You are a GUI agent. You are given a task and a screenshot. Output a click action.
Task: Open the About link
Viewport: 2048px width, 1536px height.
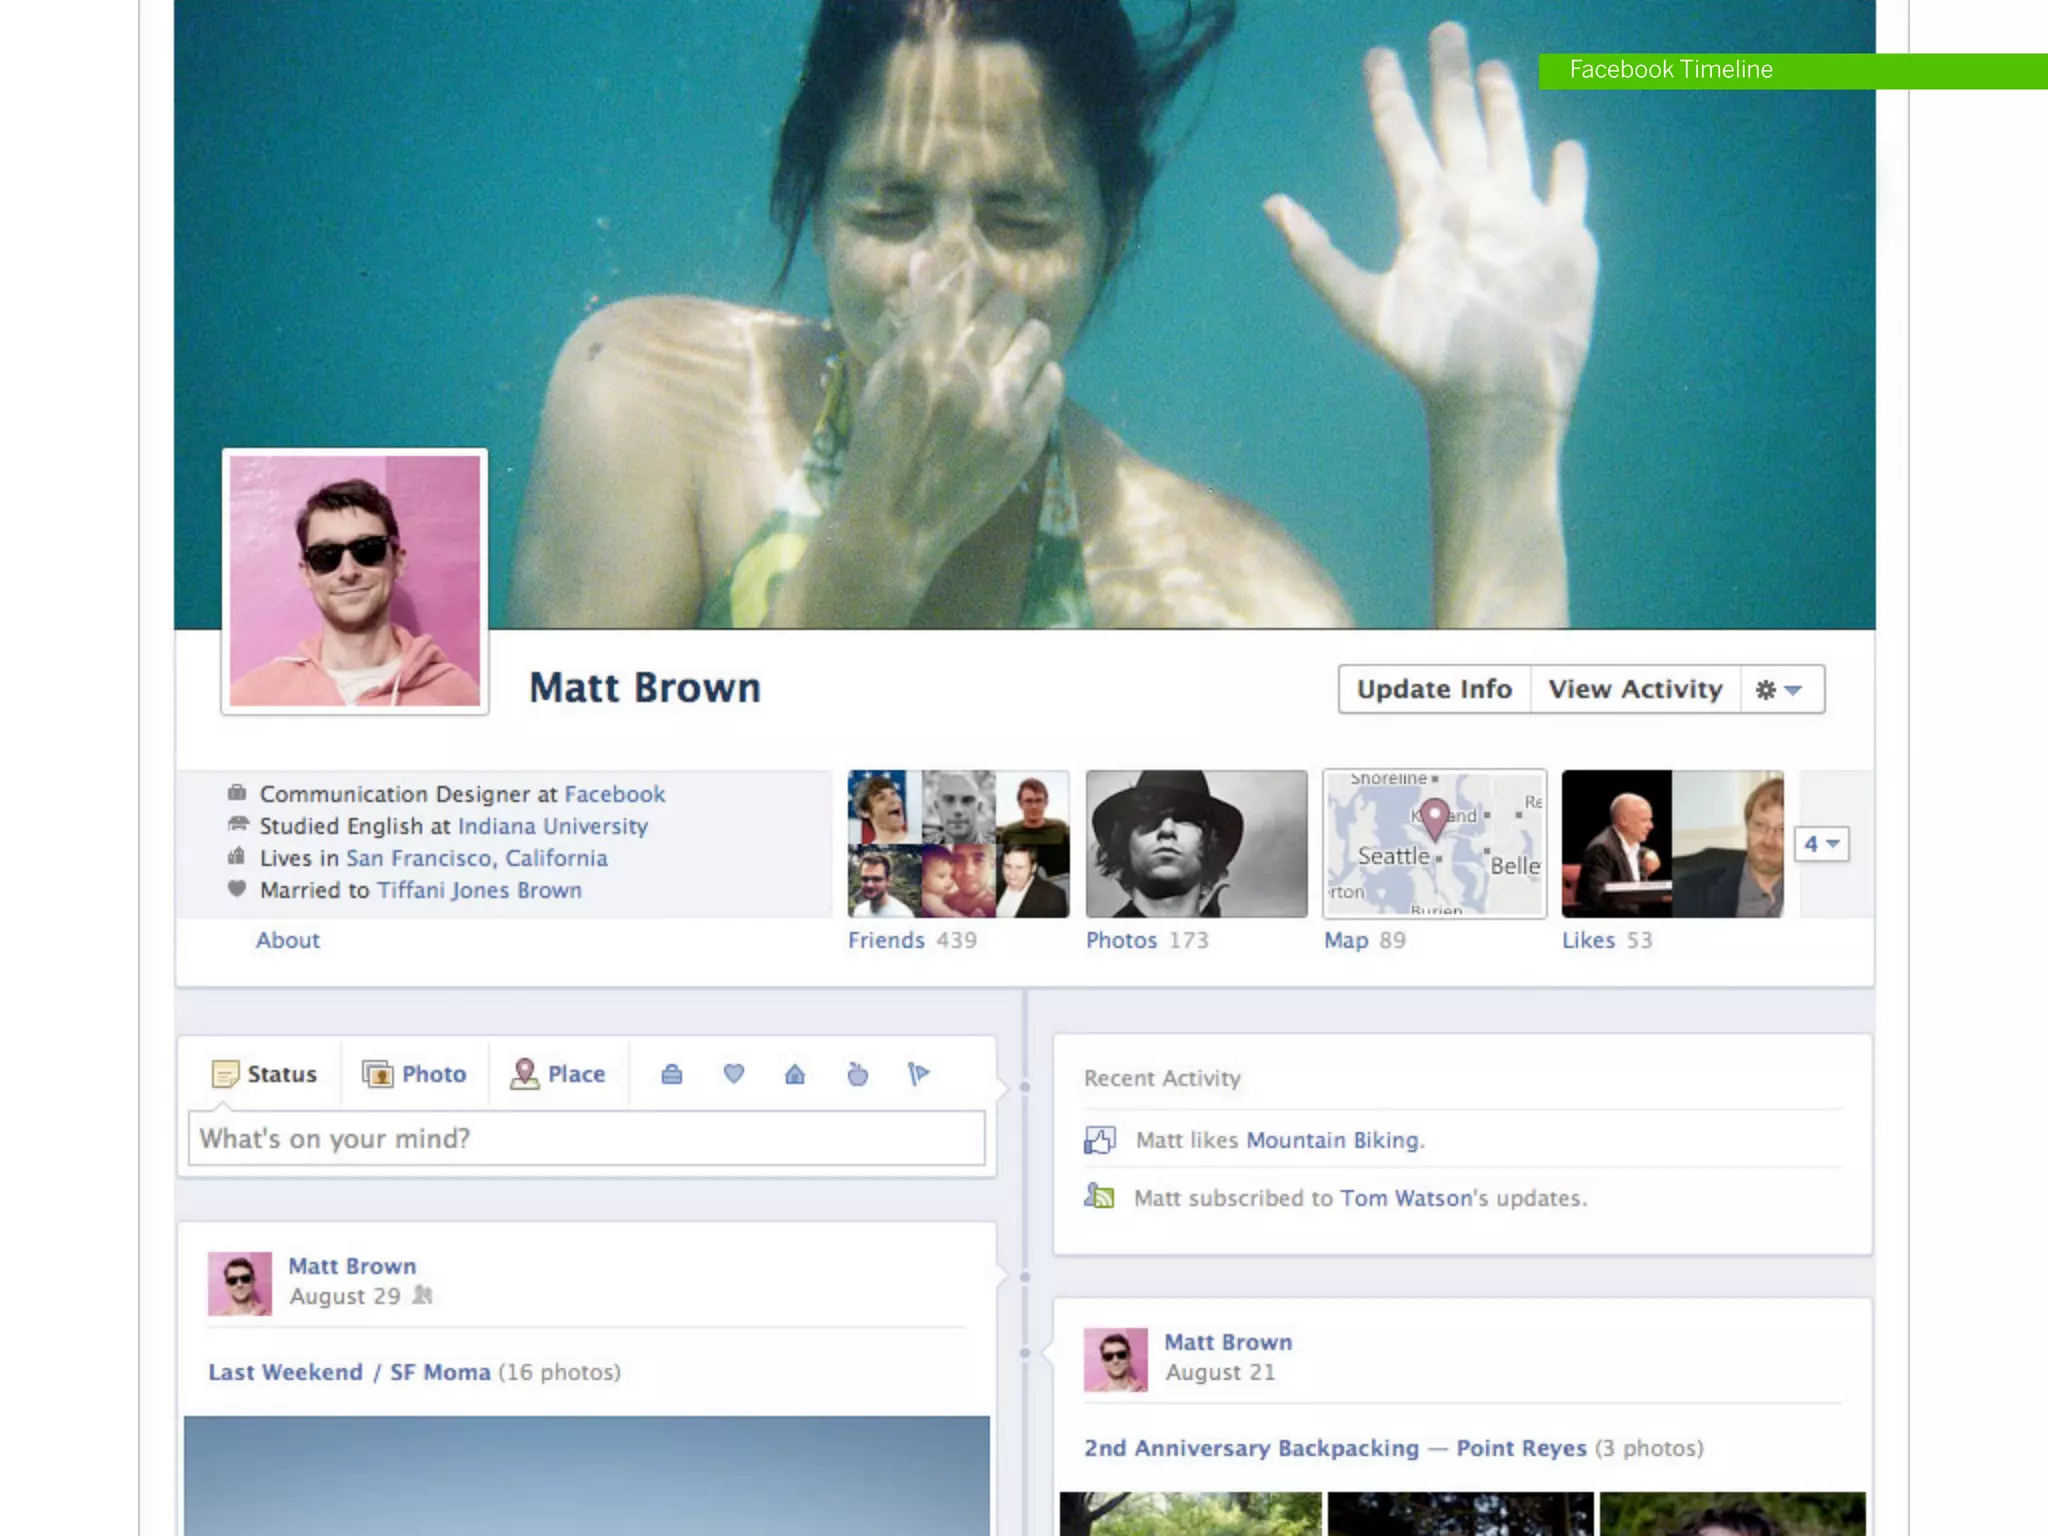coord(288,940)
